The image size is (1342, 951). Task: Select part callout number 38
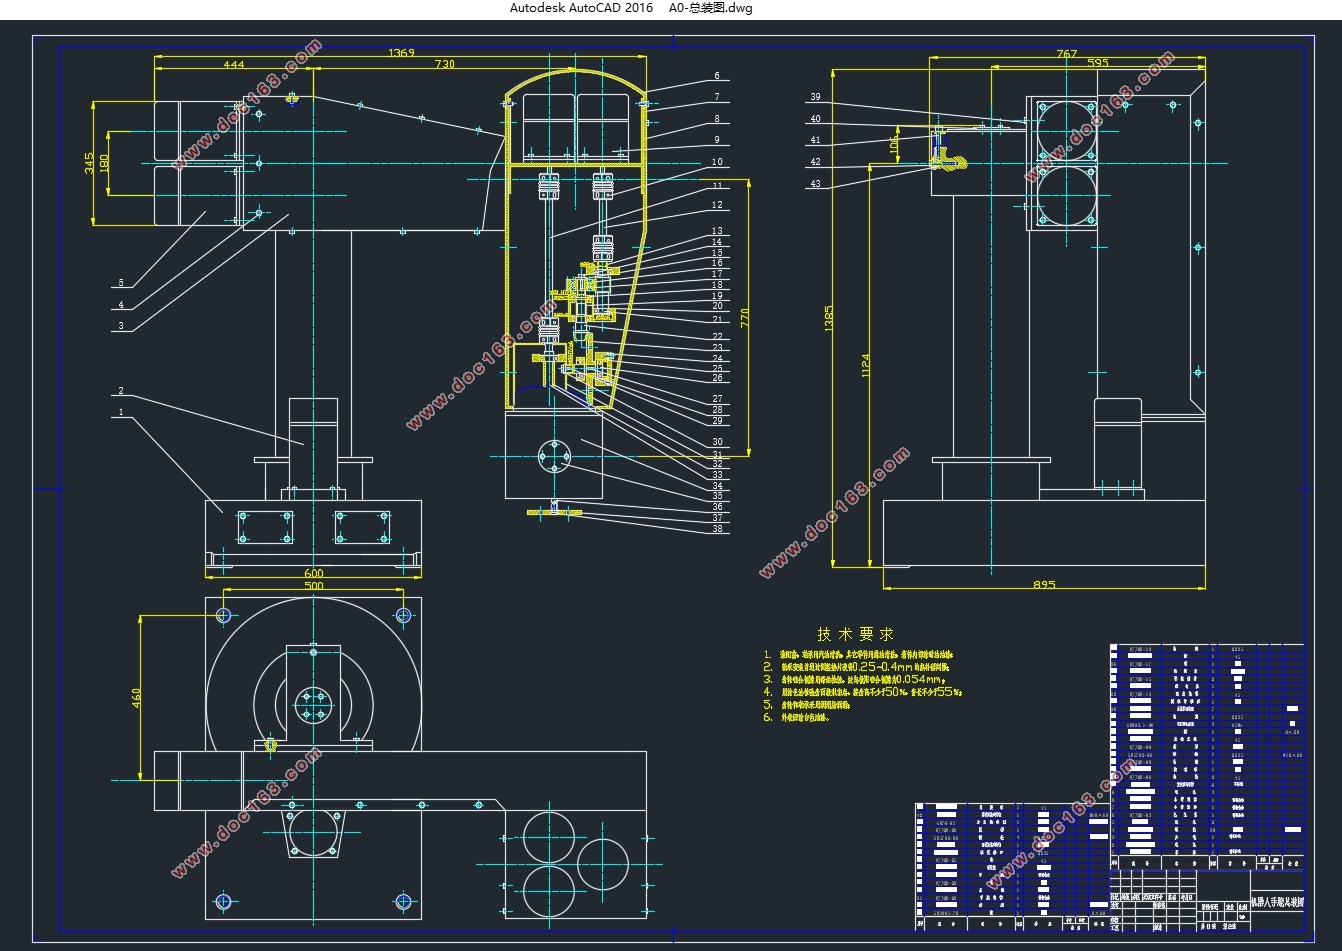pyautogui.click(x=717, y=529)
